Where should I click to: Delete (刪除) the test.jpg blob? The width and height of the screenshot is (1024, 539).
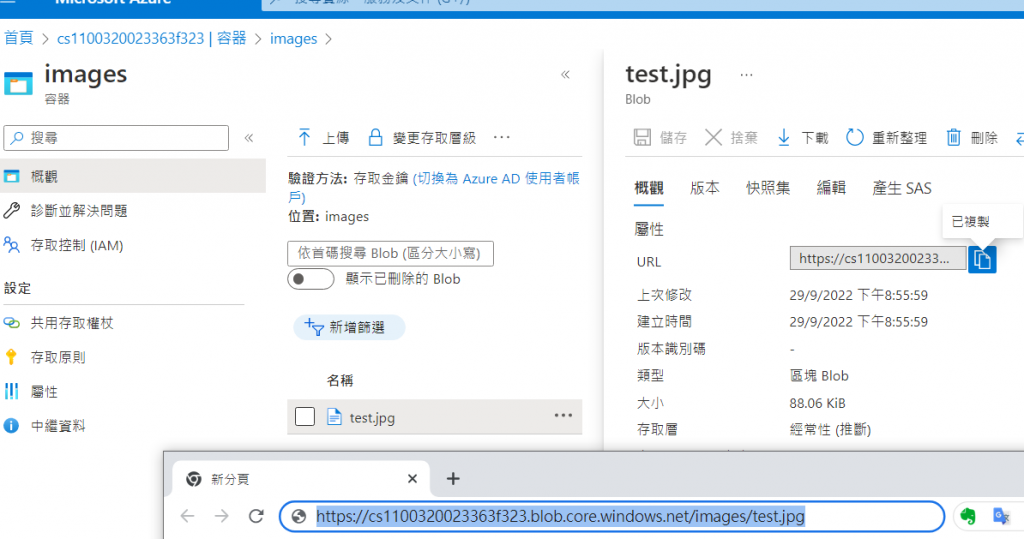pos(972,138)
